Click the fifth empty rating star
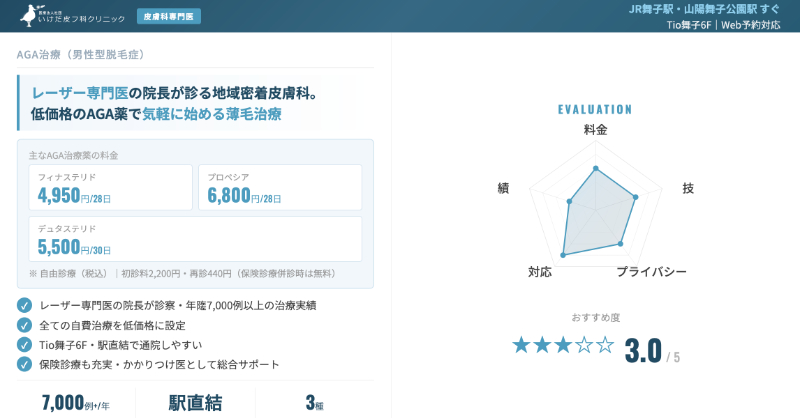 point(605,346)
